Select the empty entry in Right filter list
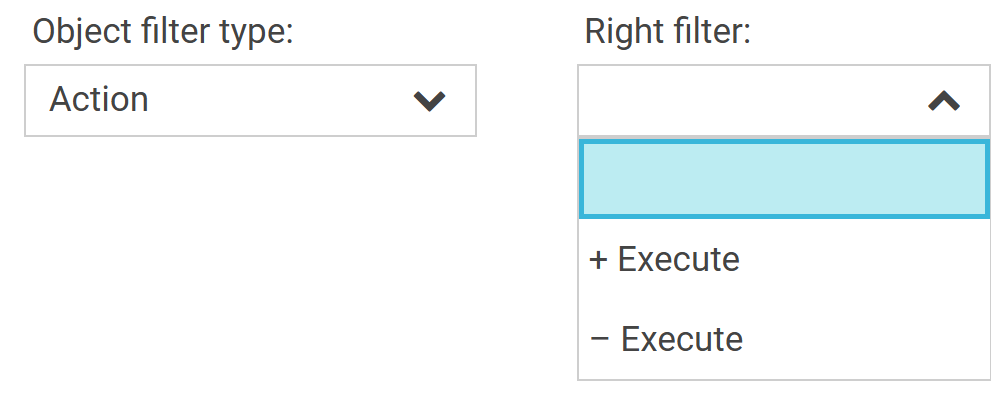 pos(783,180)
